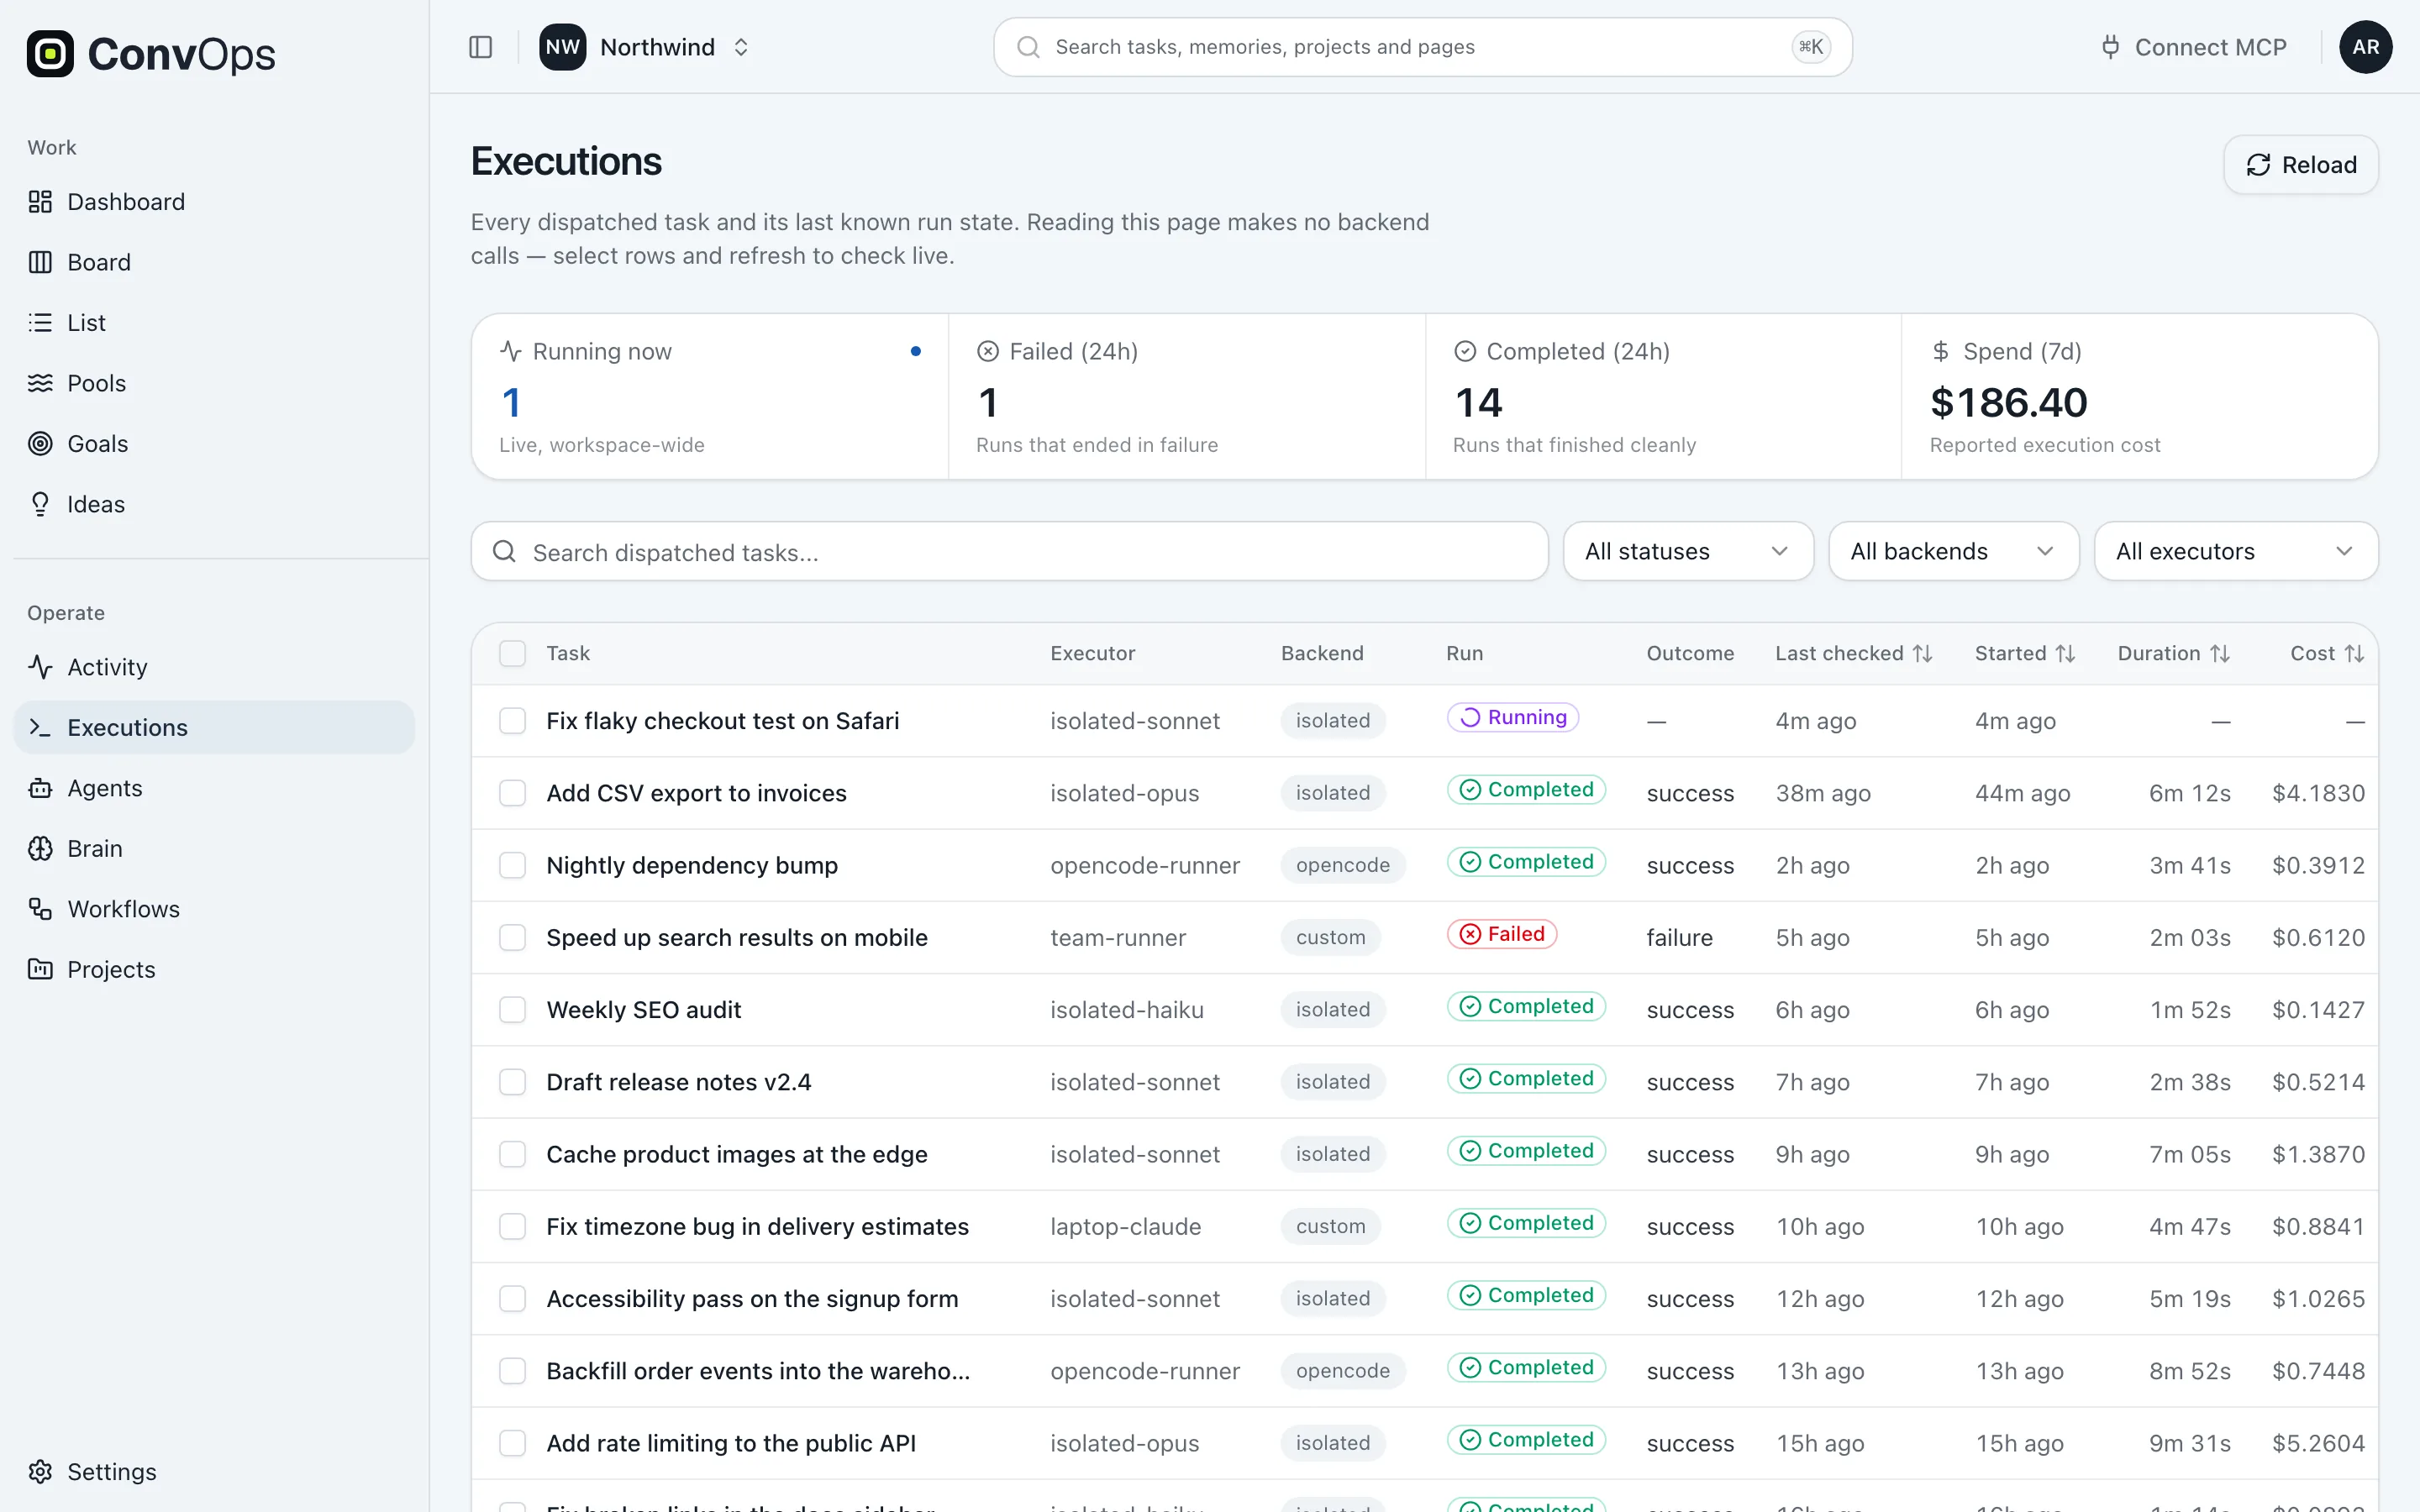Focus the Search dispatched tasks field
The height and width of the screenshot is (1512, 2420).
click(1009, 551)
